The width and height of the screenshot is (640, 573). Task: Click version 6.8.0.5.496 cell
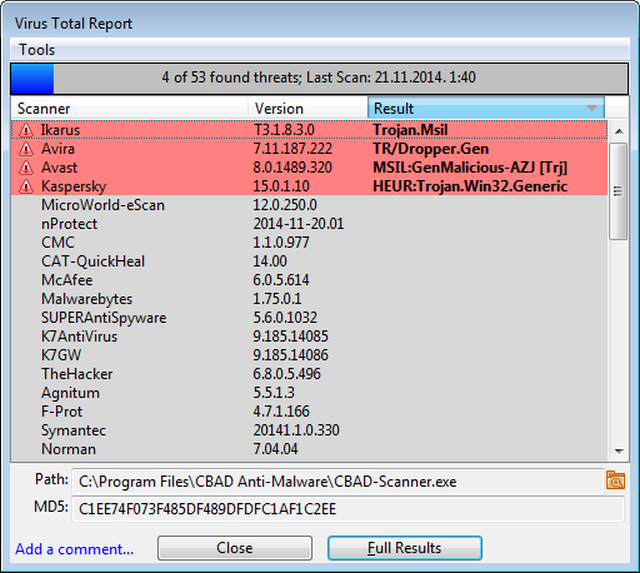pos(287,374)
